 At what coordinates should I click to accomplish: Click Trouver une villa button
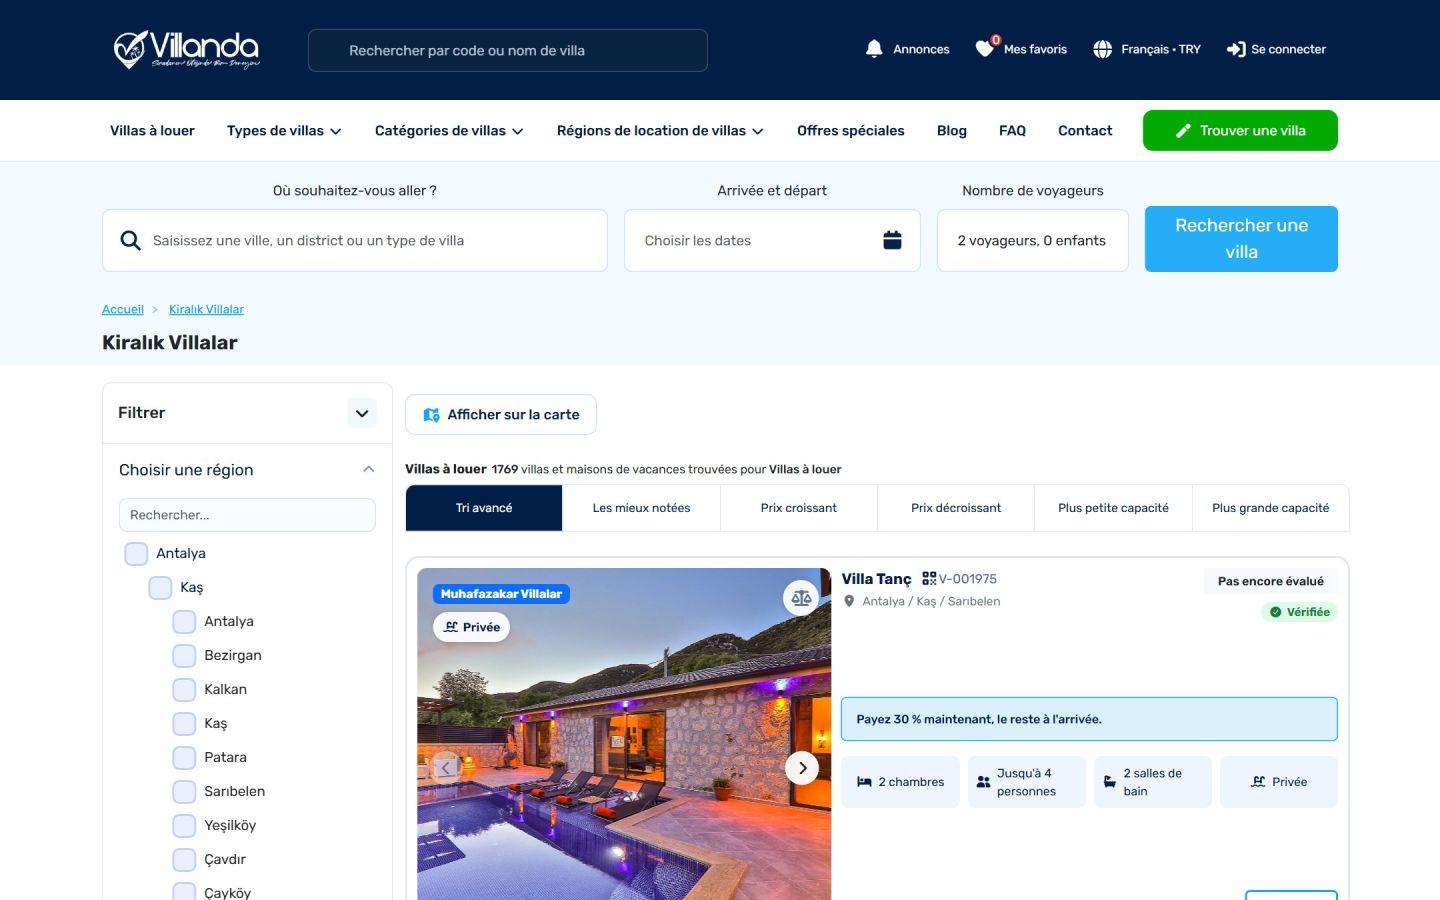click(x=1240, y=131)
